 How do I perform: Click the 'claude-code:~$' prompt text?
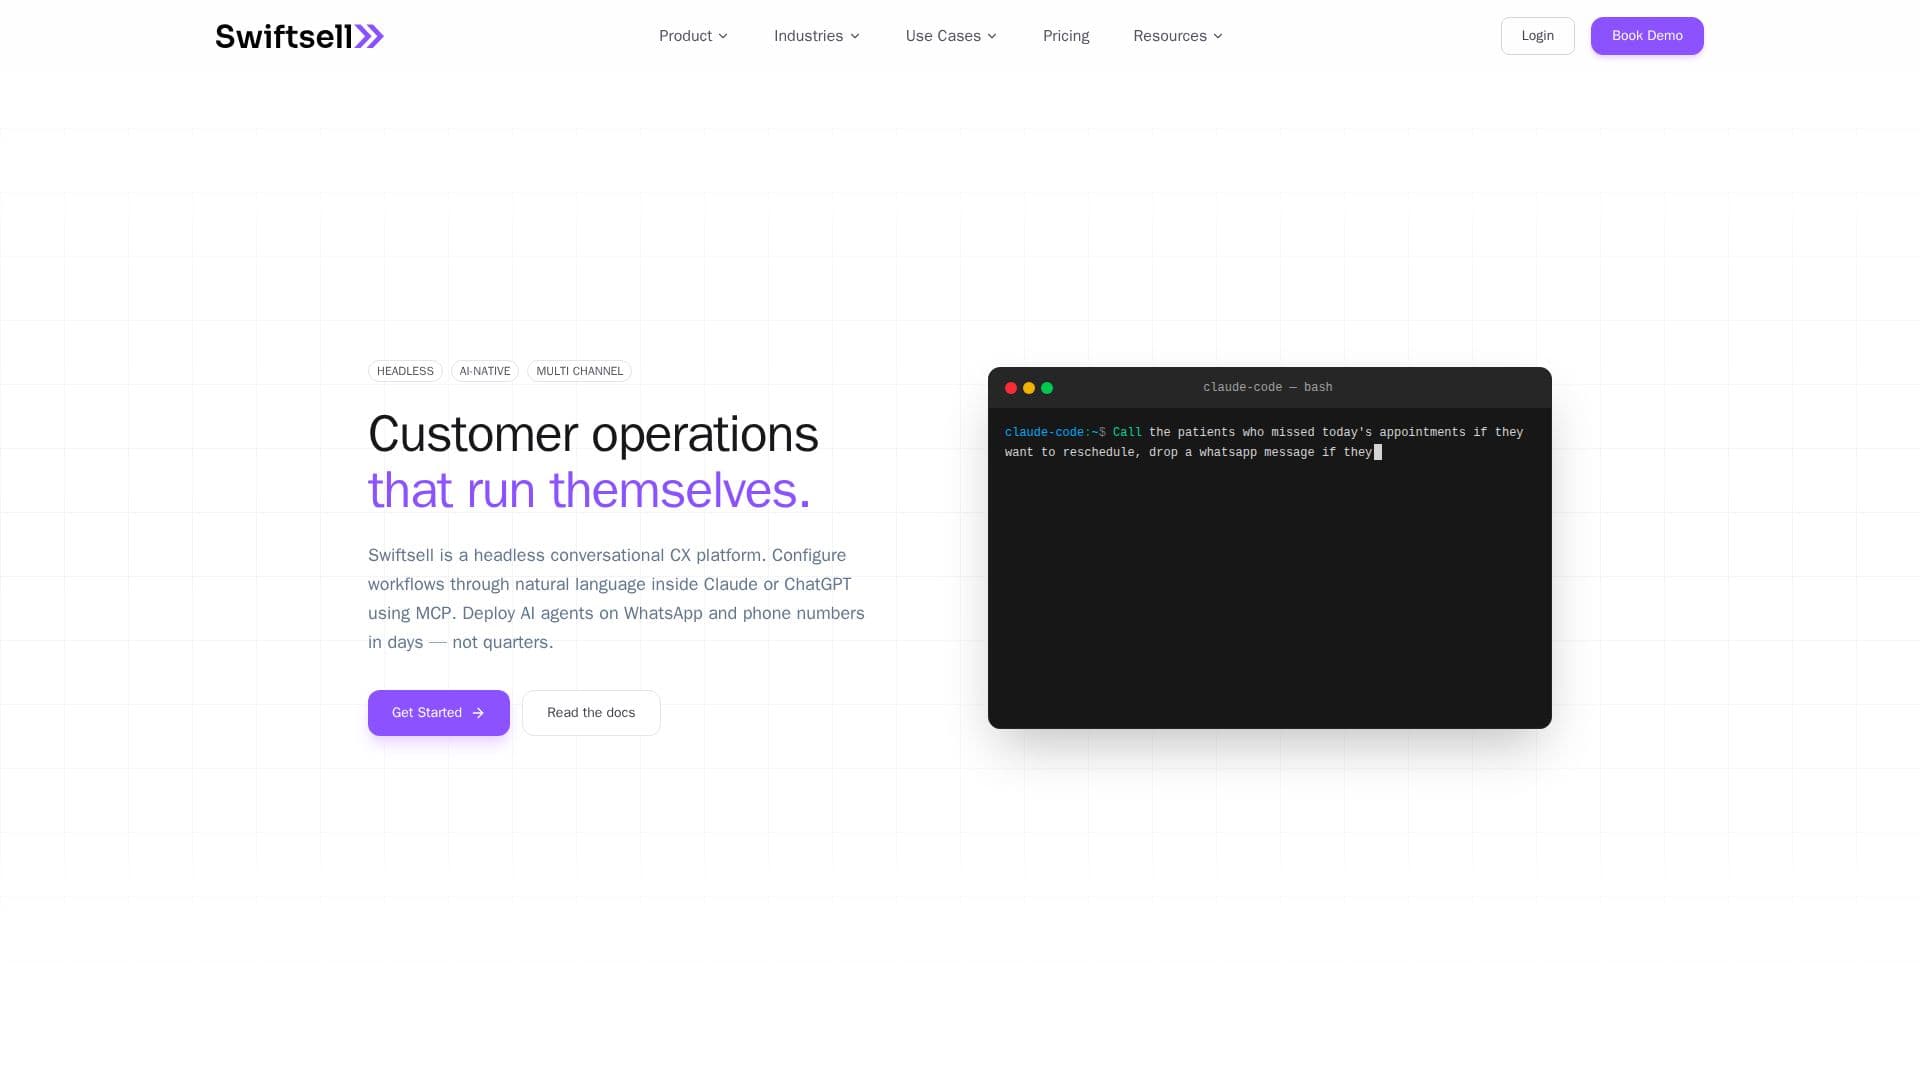click(x=1055, y=432)
